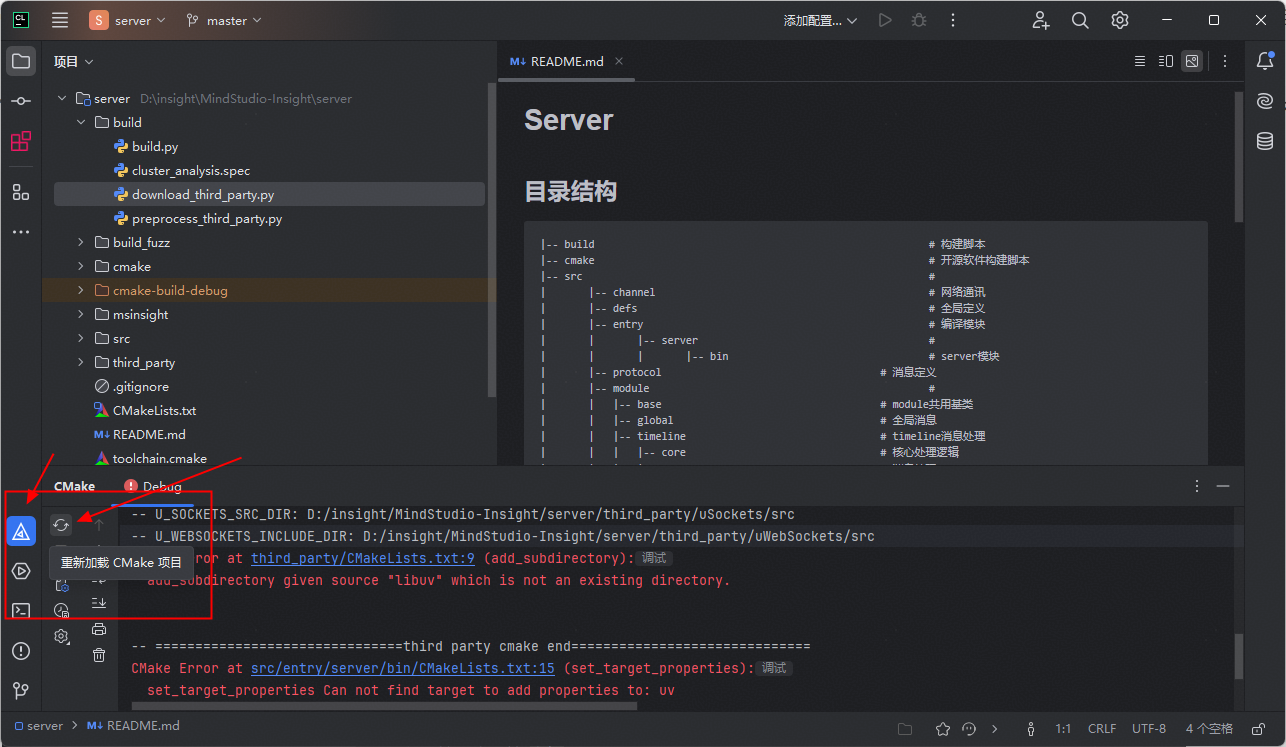1286x747 pixels.
Task: Select CMakeLists.txt in project tree
Action: 154,410
